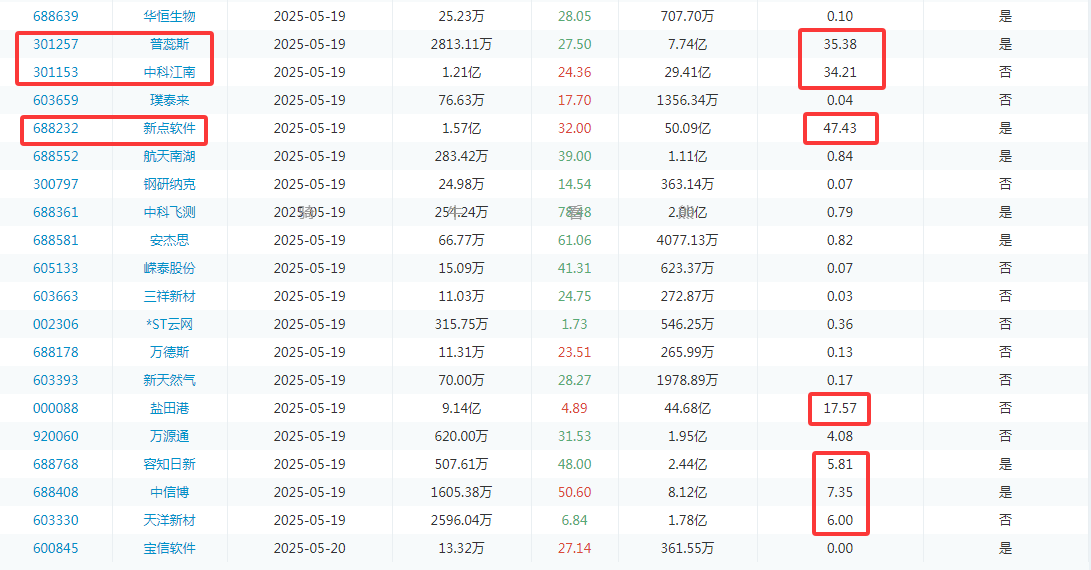The height and width of the screenshot is (570, 1091).
Task: Open the 盐田港 stock link
Action: coord(169,409)
